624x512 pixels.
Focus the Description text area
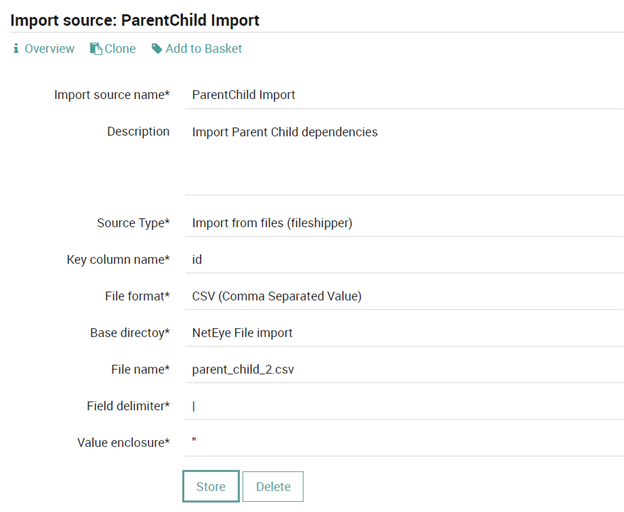tap(404, 157)
